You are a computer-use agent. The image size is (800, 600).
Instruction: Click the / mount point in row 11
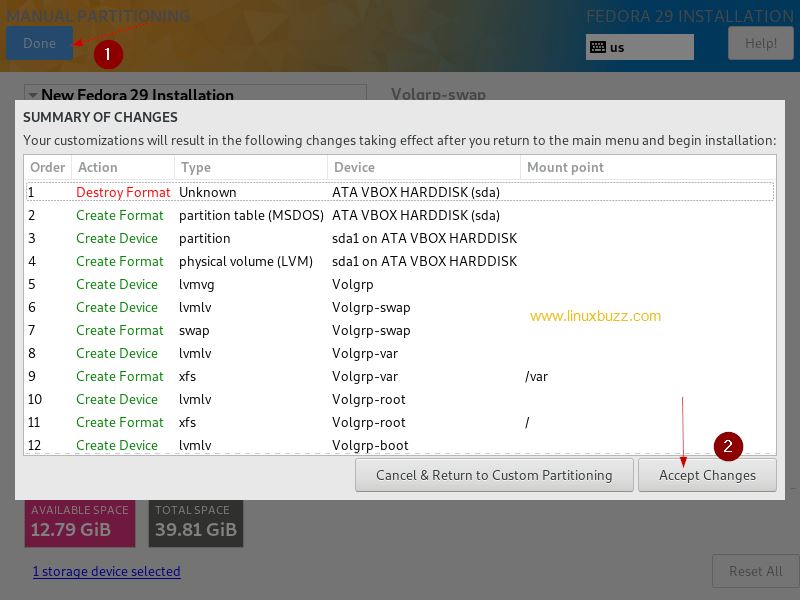527,422
